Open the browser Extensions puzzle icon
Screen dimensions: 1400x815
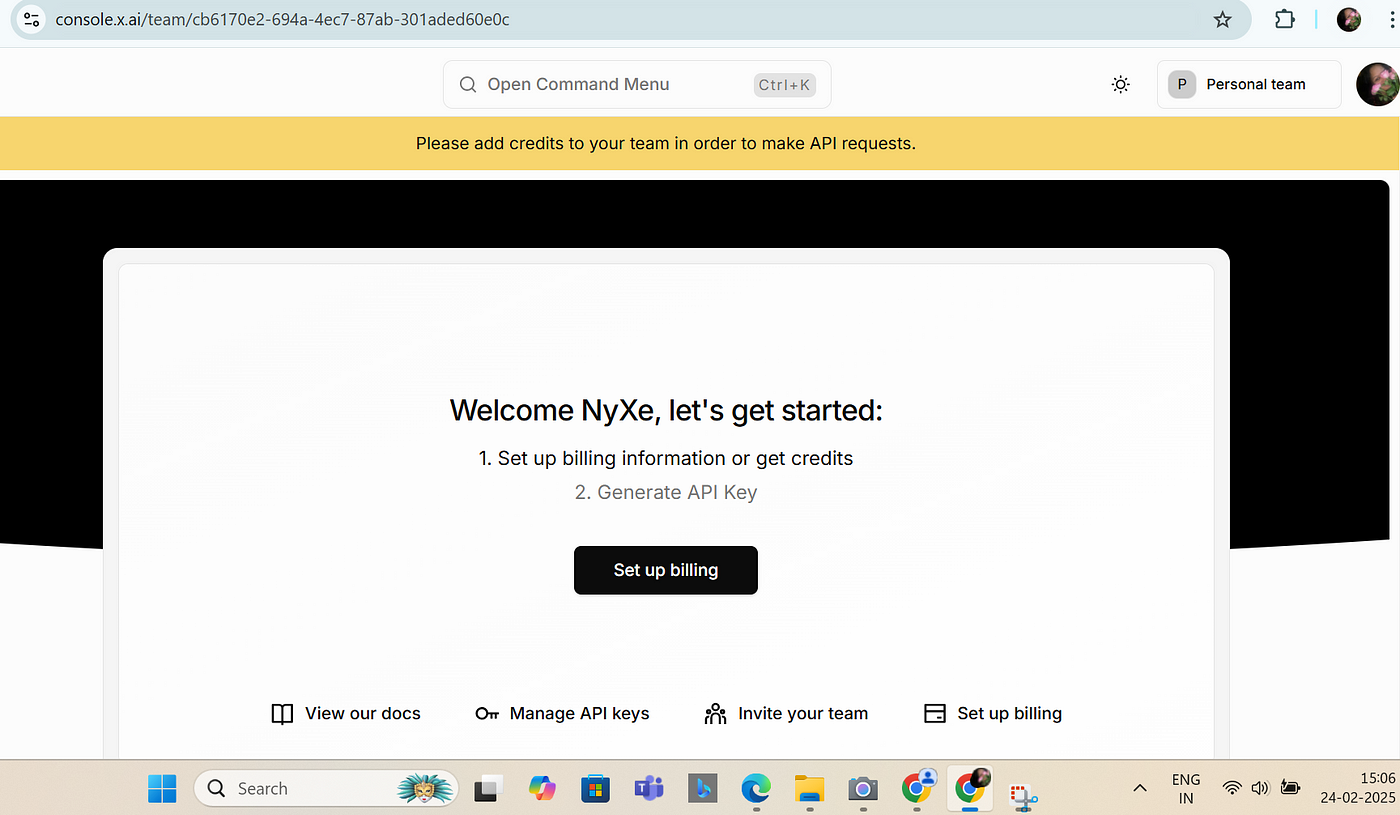pyautogui.click(x=1285, y=19)
